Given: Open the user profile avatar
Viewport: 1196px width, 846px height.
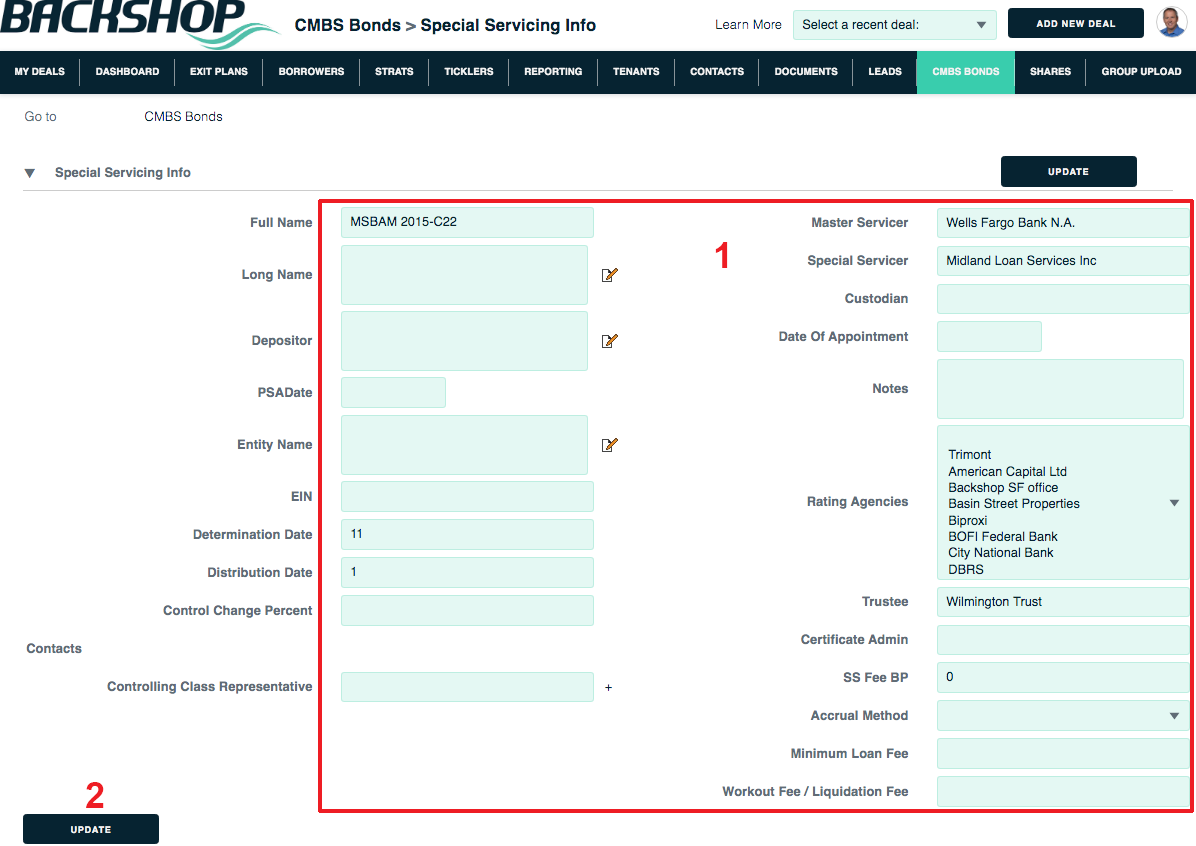Looking at the screenshot, I should 1172,23.
